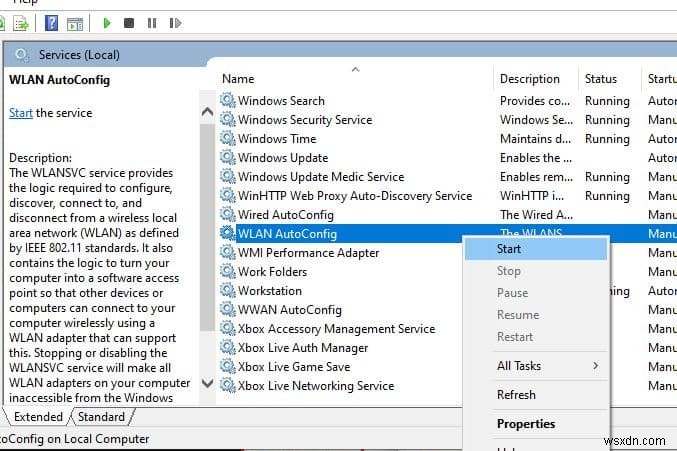677x451 pixels.
Task: Sort by the Name column header
Action: (355, 79)
